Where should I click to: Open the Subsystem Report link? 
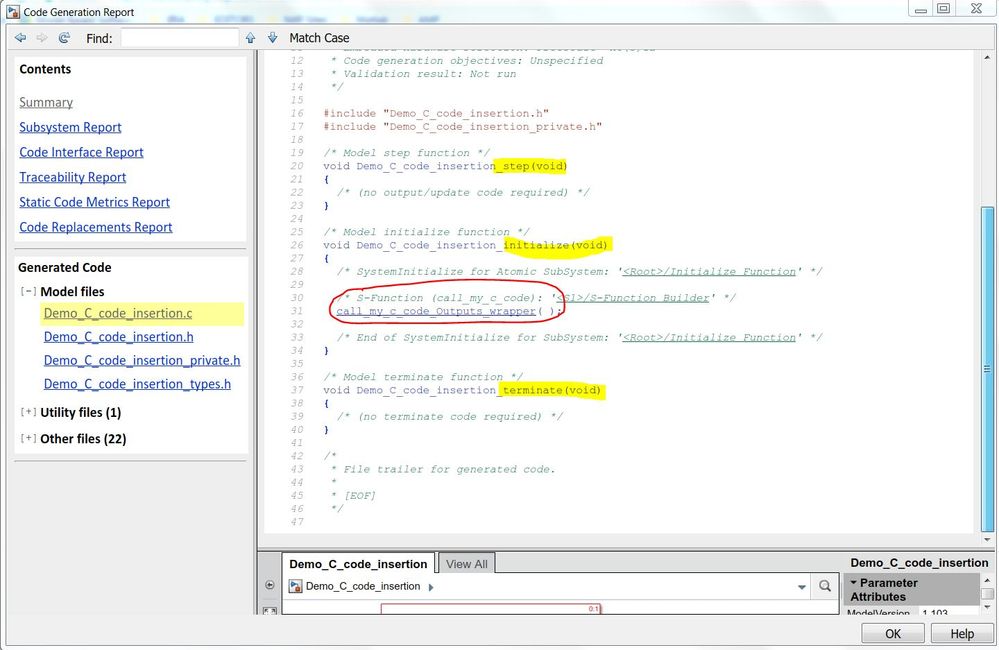tap(70, 127)
